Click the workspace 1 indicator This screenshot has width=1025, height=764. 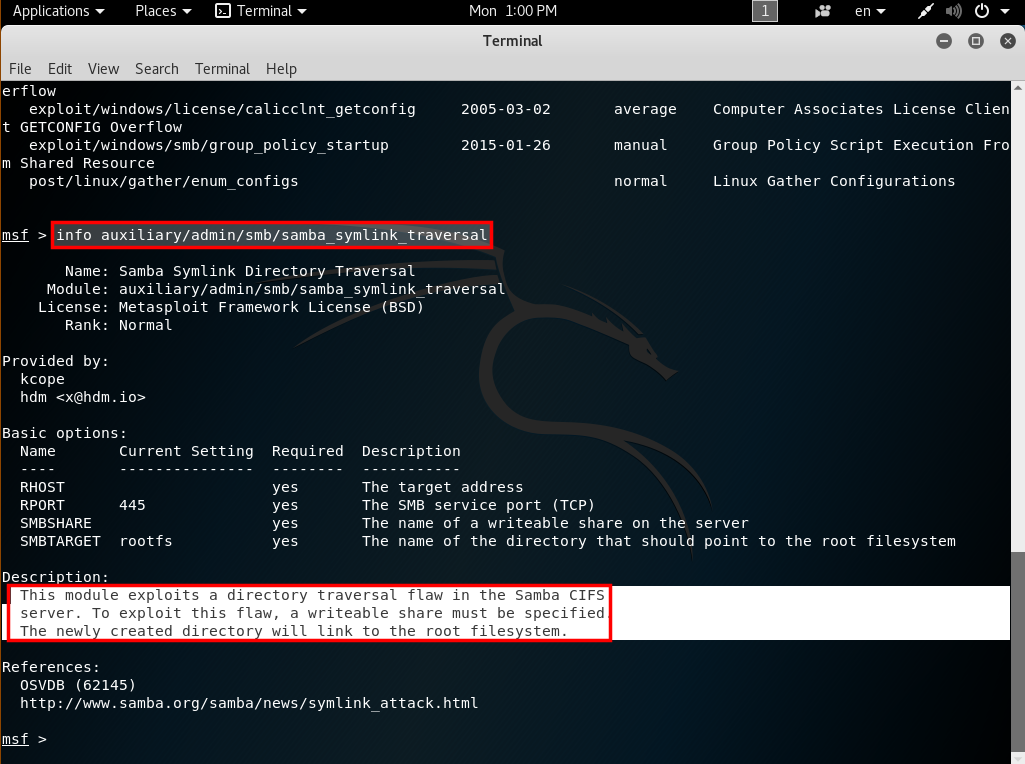[x=764, y=11]
